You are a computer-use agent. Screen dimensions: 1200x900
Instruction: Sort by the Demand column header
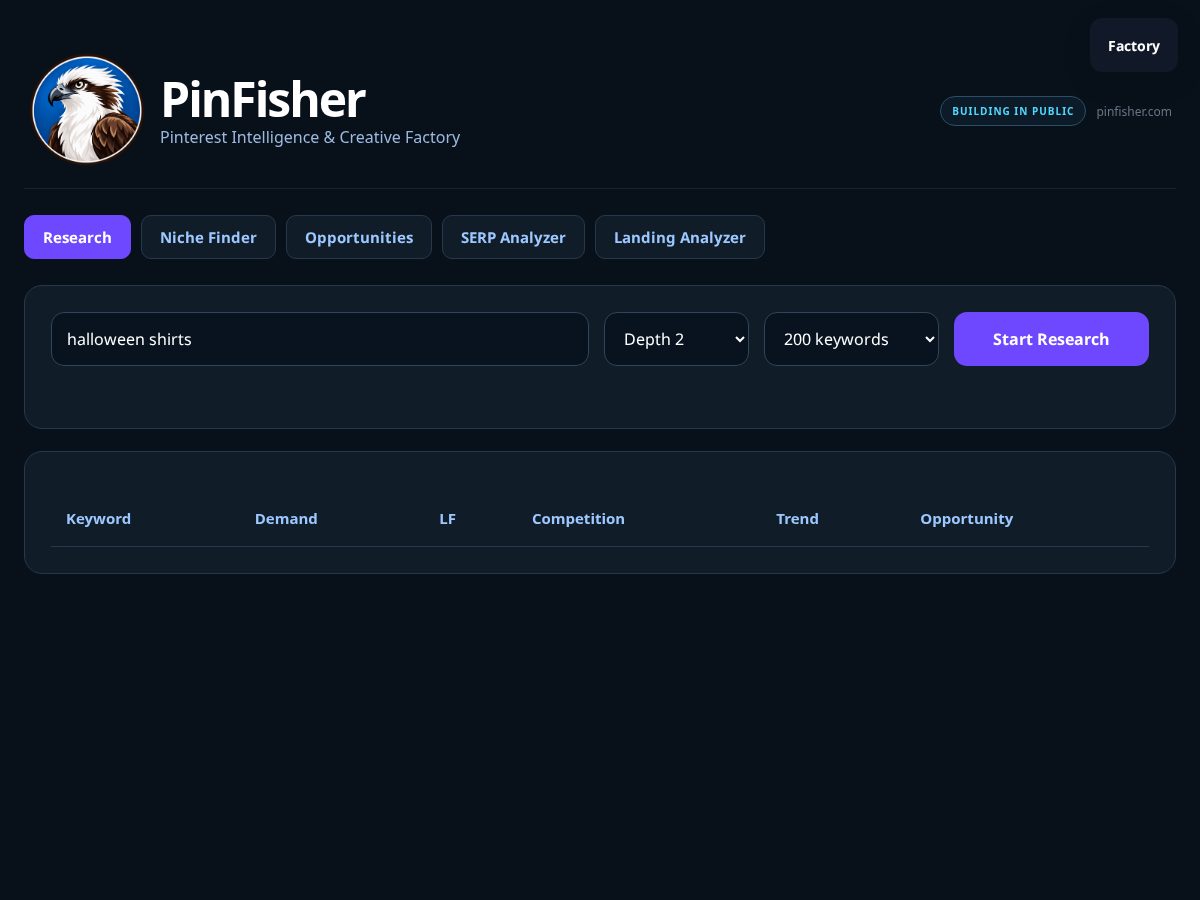coord(286,518)
